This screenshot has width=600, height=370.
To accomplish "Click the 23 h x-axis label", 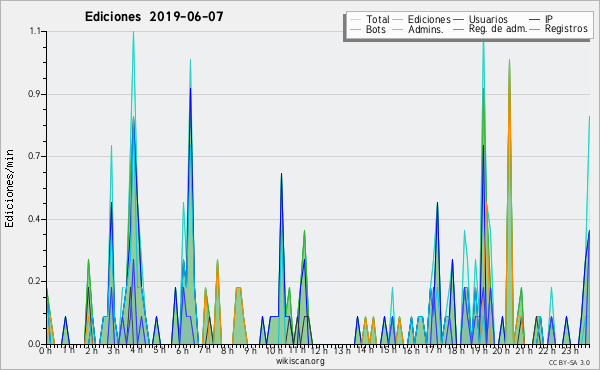I will click(570, 350).
